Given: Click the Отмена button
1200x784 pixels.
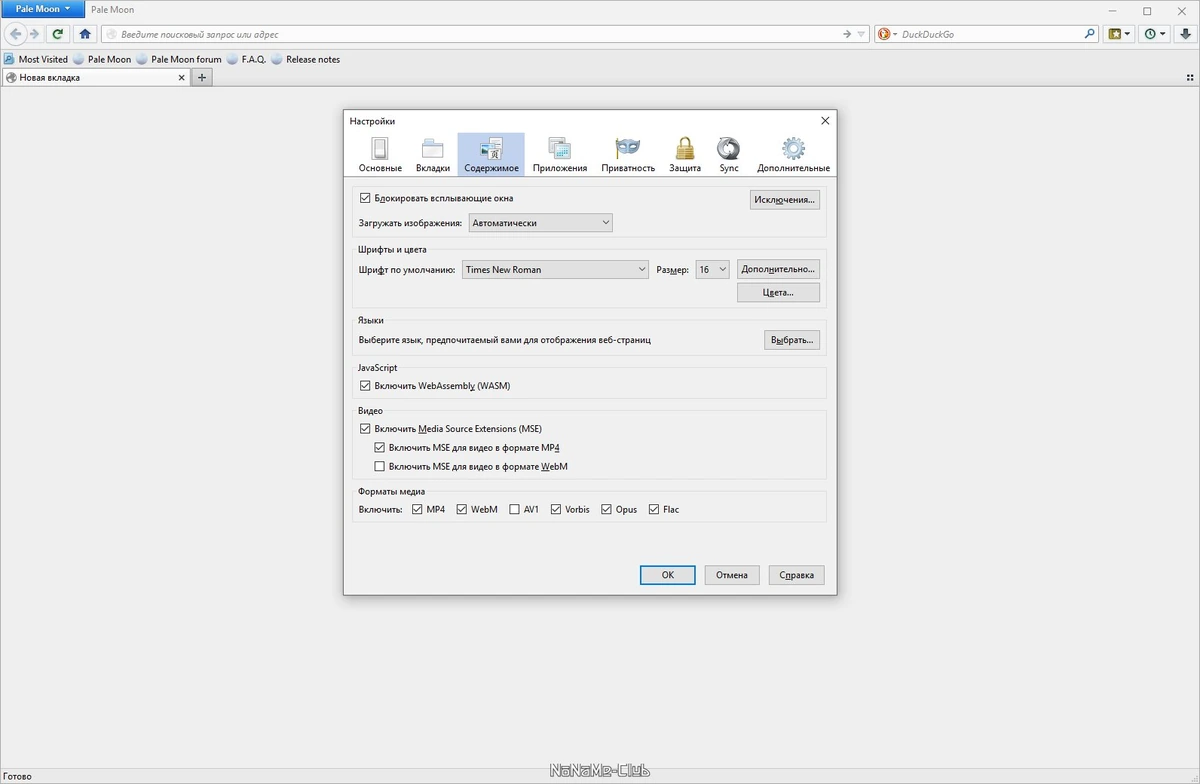Looking at the screenshot, I should [x=732, y=575].
